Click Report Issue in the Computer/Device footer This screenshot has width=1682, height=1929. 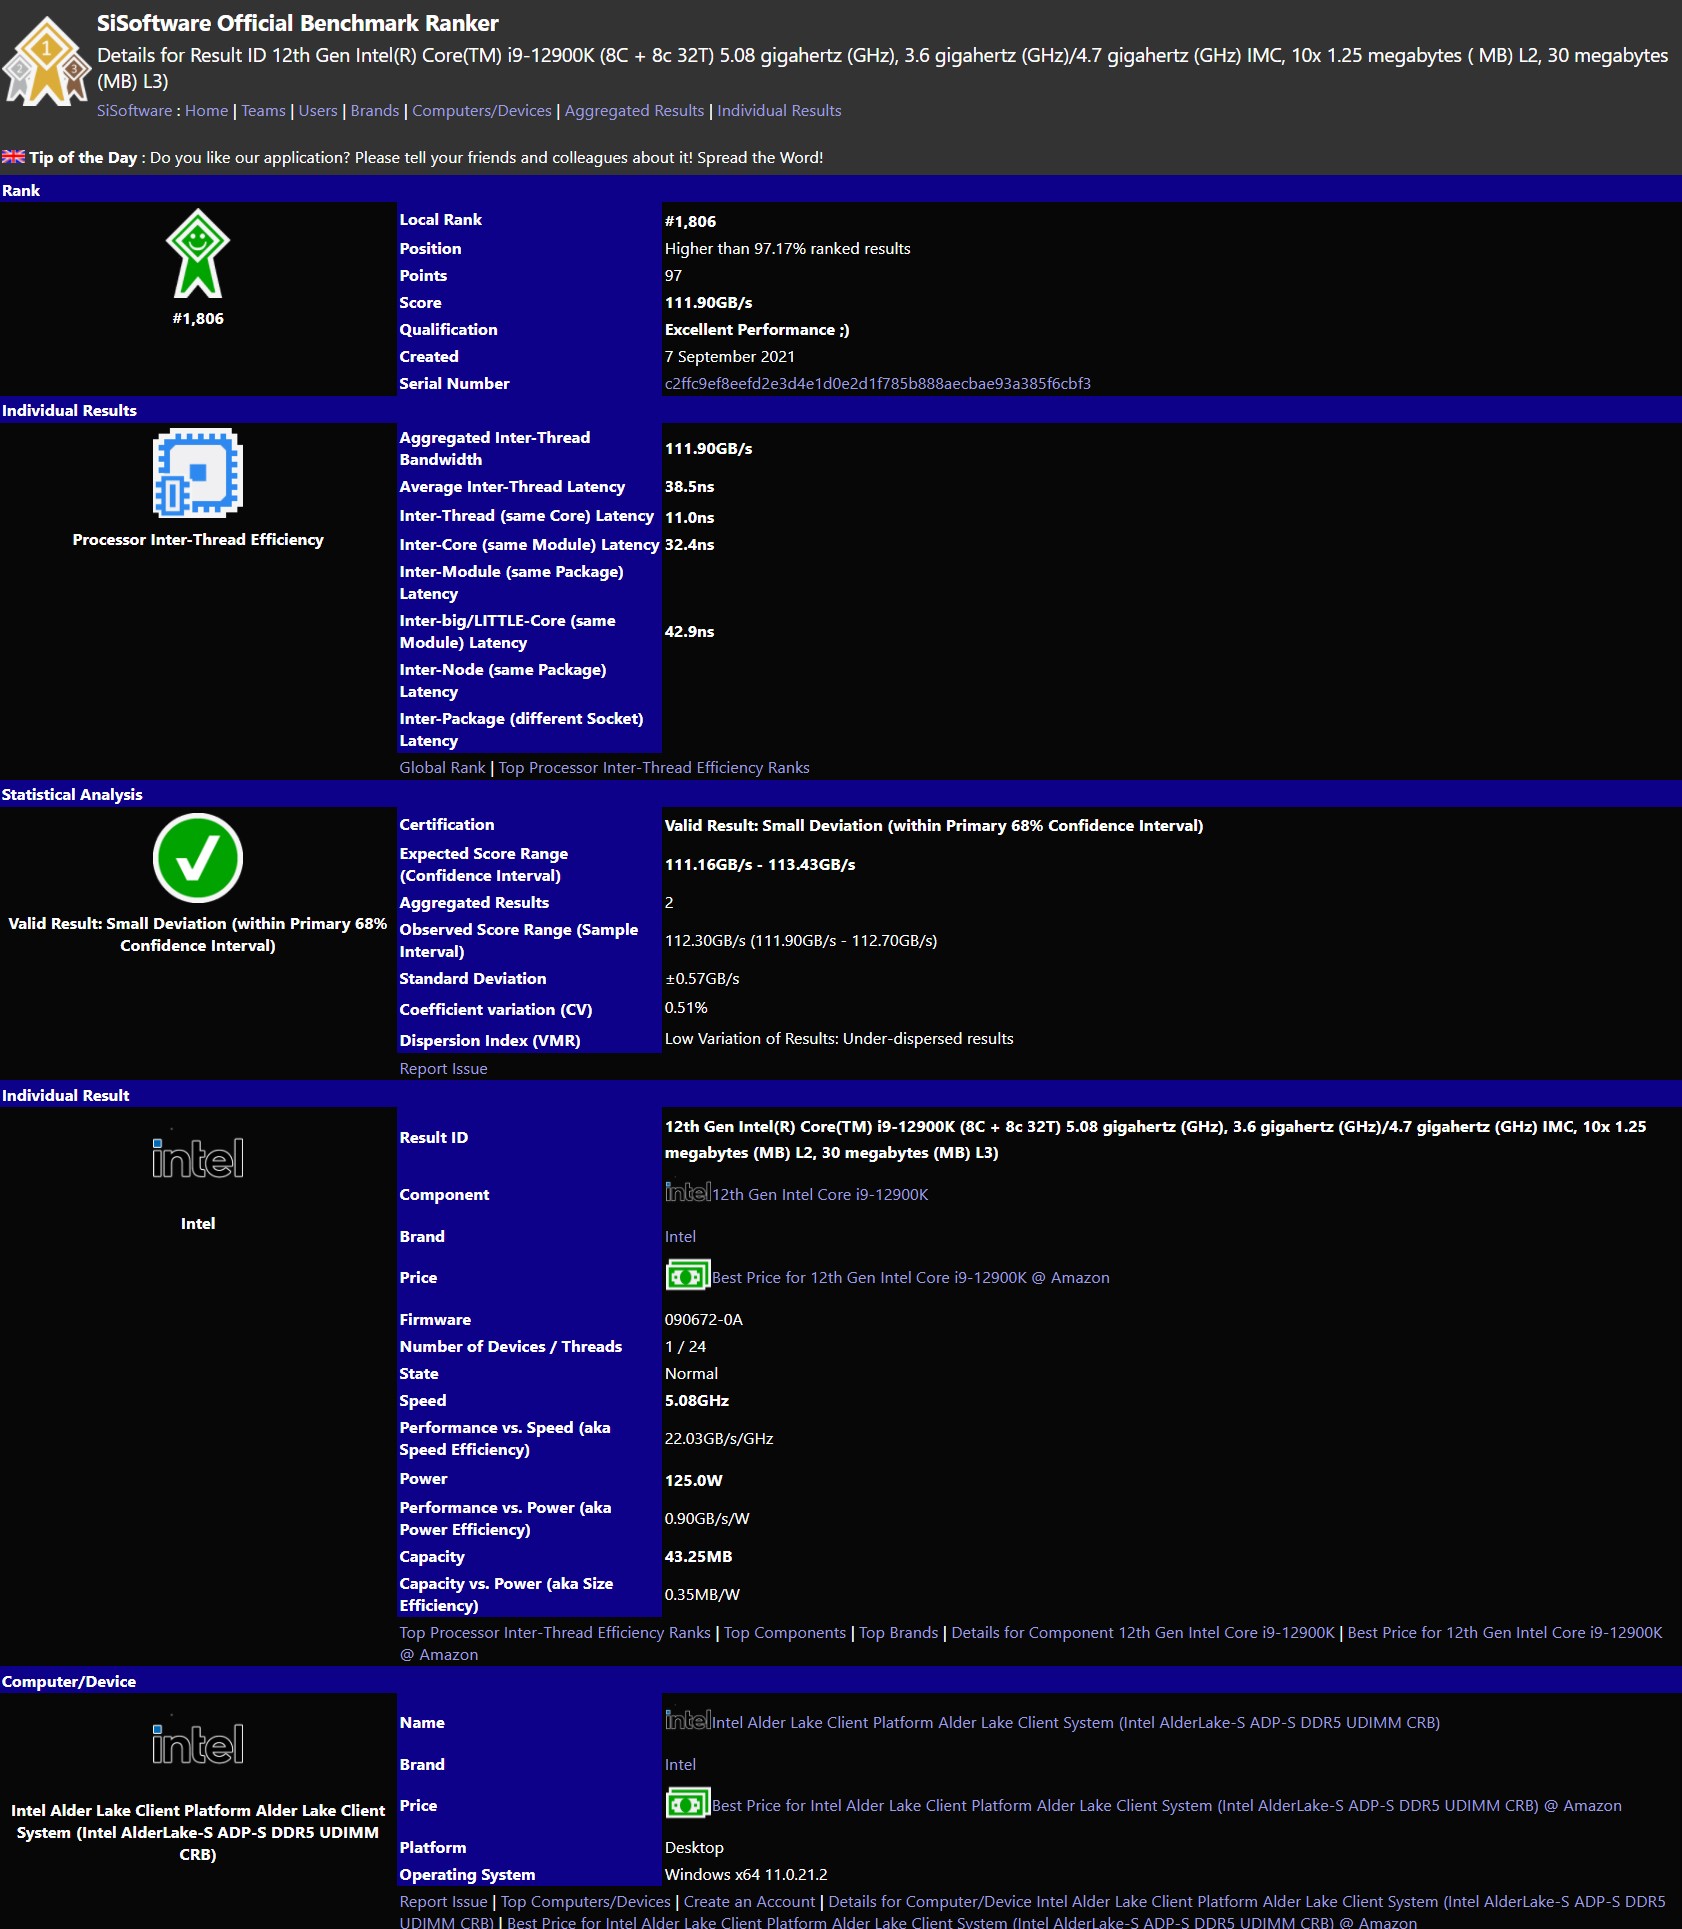click(444, 1902)
